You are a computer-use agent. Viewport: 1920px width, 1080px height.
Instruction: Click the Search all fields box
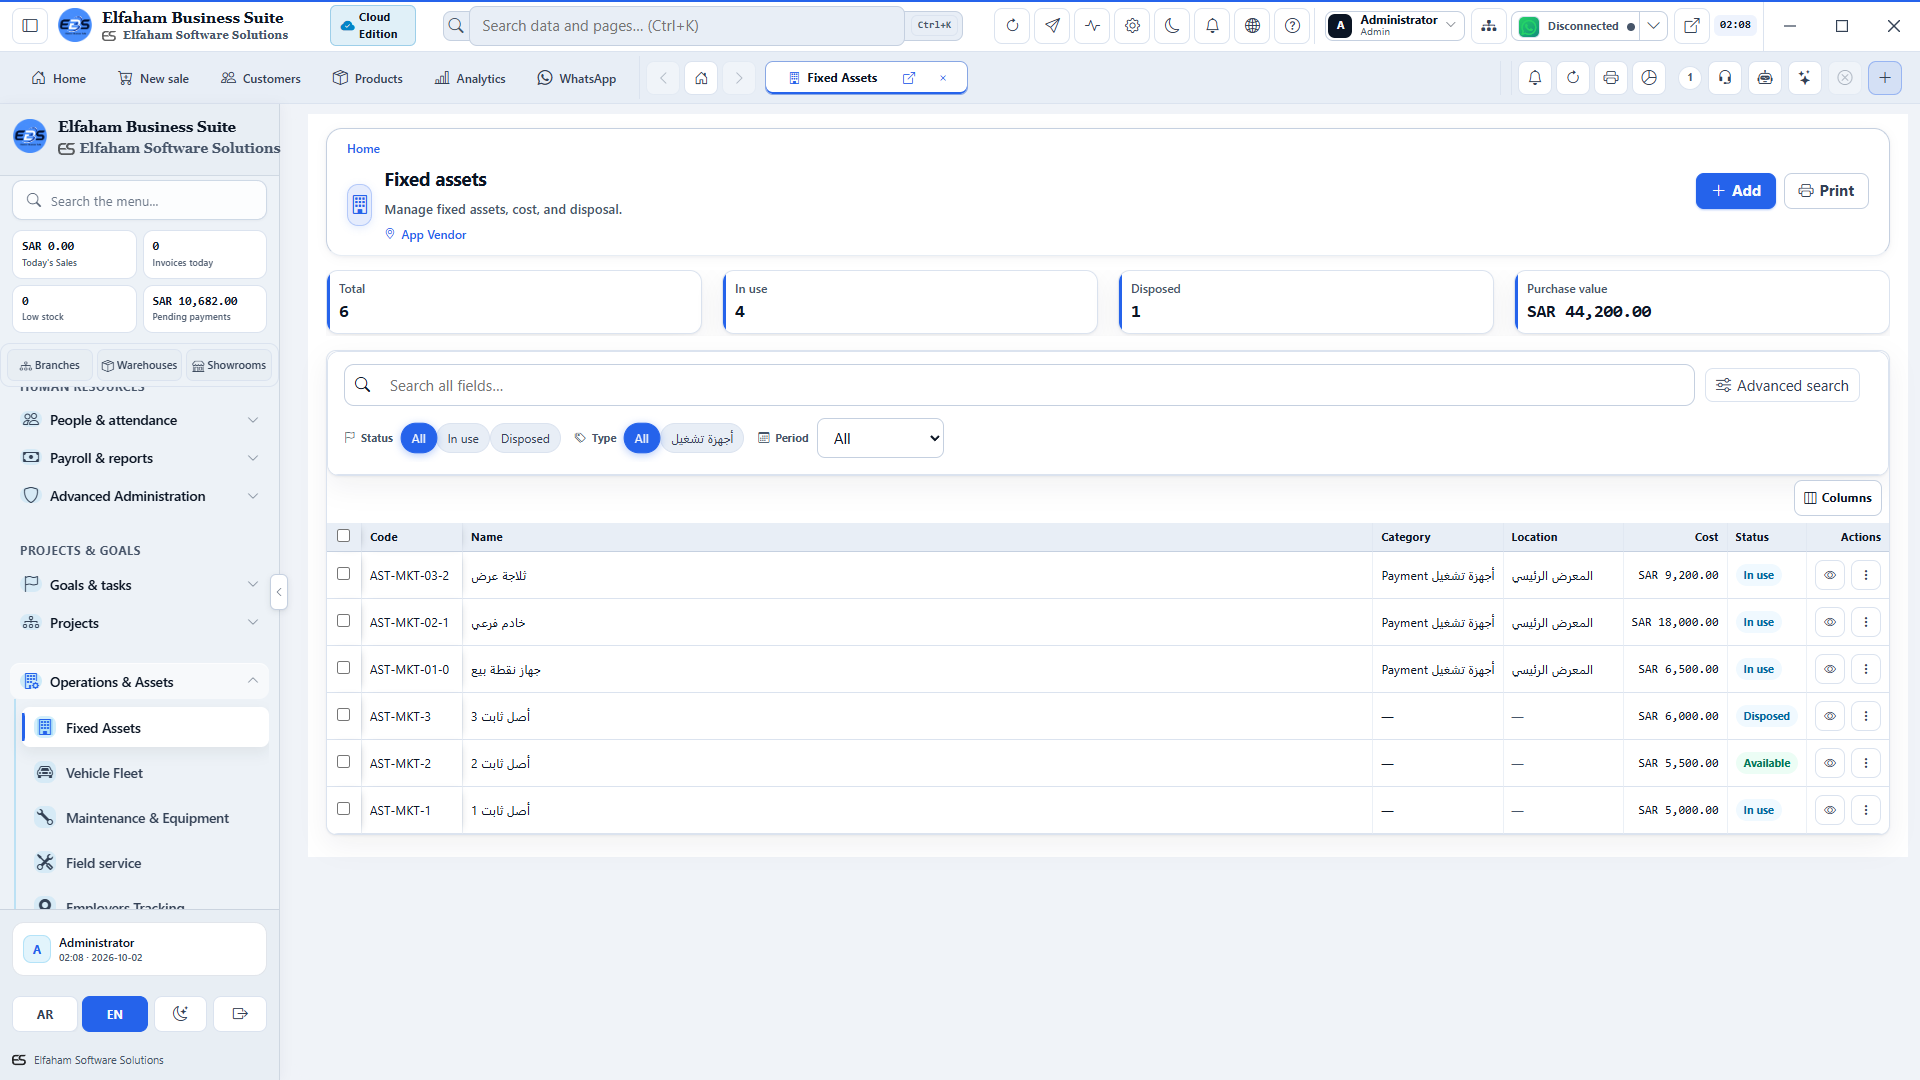click(x=1019, y=386)
